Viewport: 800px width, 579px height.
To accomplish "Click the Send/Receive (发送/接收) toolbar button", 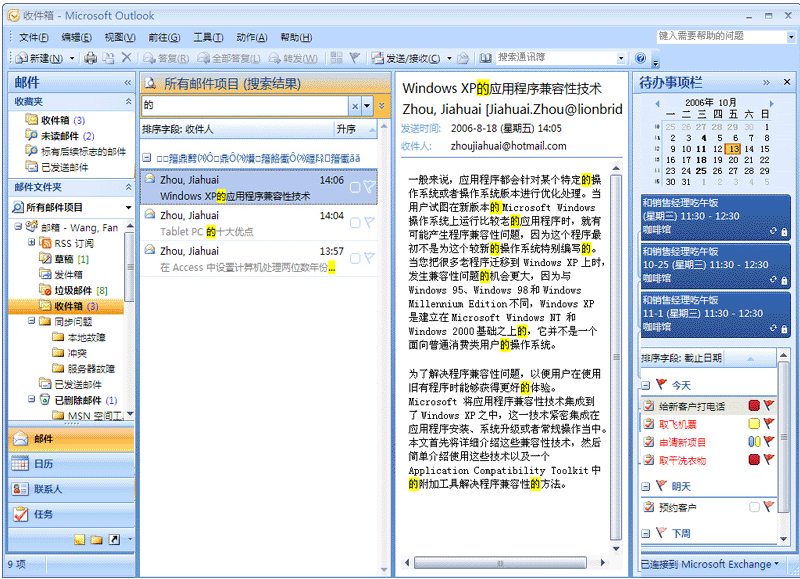I will click(x=412, y=58).
